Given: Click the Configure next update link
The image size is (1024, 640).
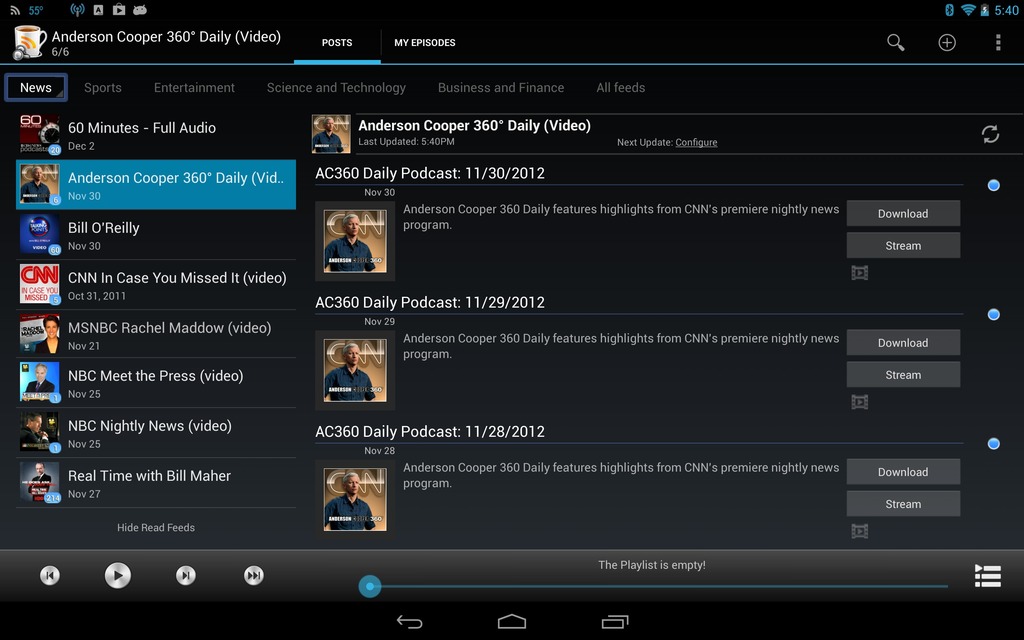Looking at the screenshot, I should click(696, 142).
